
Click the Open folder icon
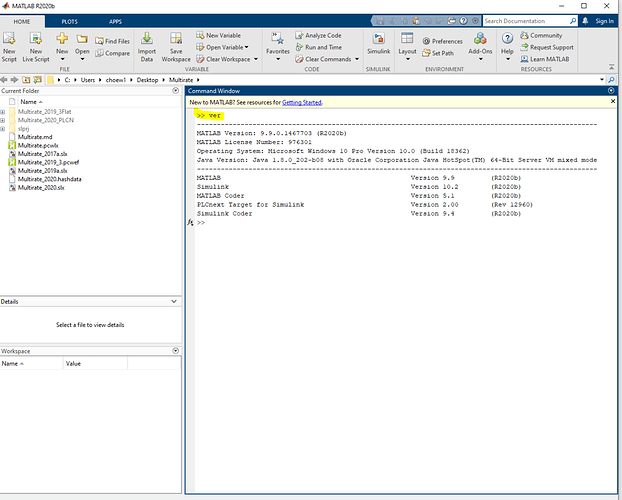82,39
